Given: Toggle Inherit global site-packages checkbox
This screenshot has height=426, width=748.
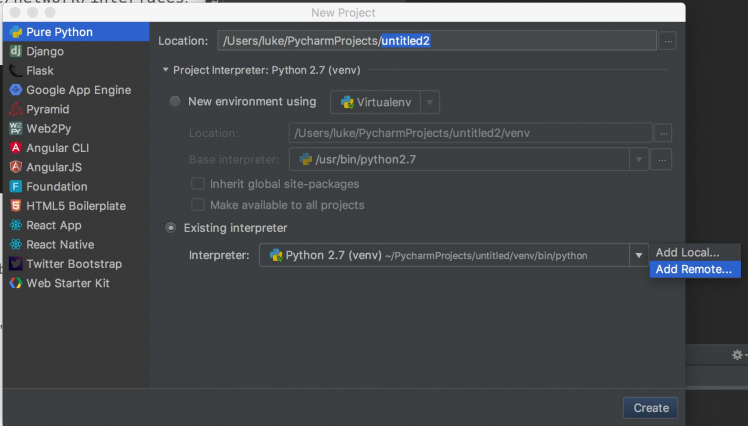Looking at the screenshot, I should point(197,184).
